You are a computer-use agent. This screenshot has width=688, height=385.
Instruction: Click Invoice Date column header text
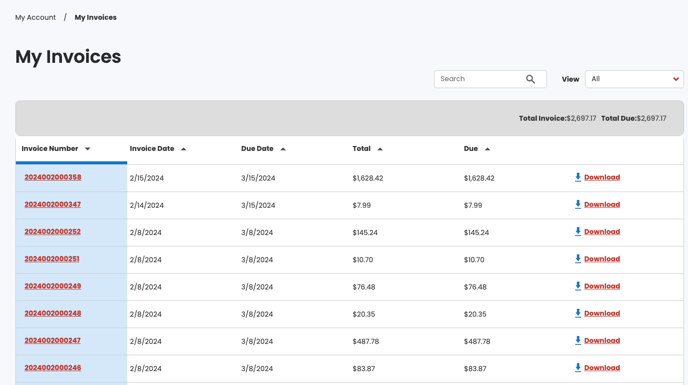pyautogui.click(x=152, y=148)
